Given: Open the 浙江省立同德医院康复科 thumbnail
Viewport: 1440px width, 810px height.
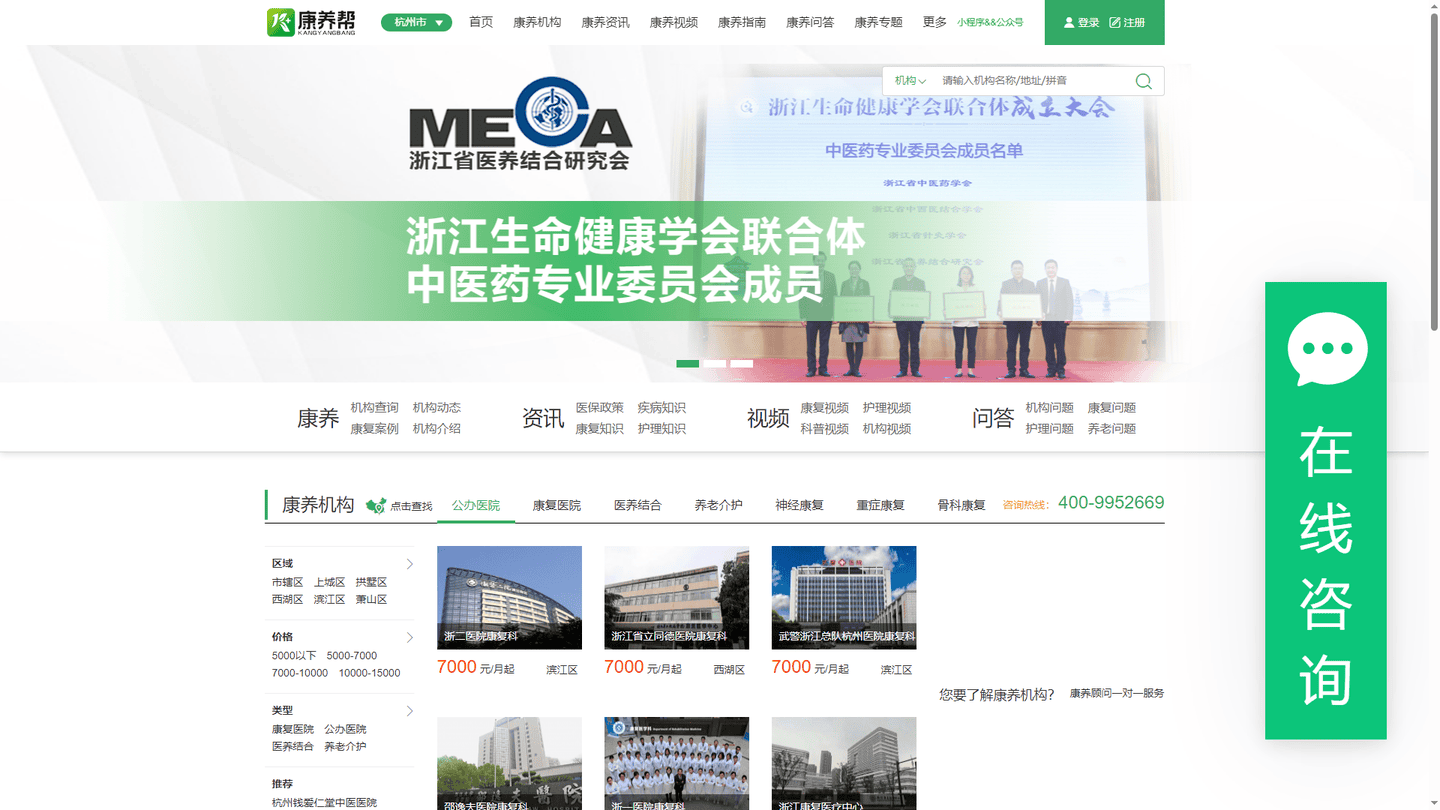Looking at the screenshot, I should pyautogui.click(x=676, y=597).
